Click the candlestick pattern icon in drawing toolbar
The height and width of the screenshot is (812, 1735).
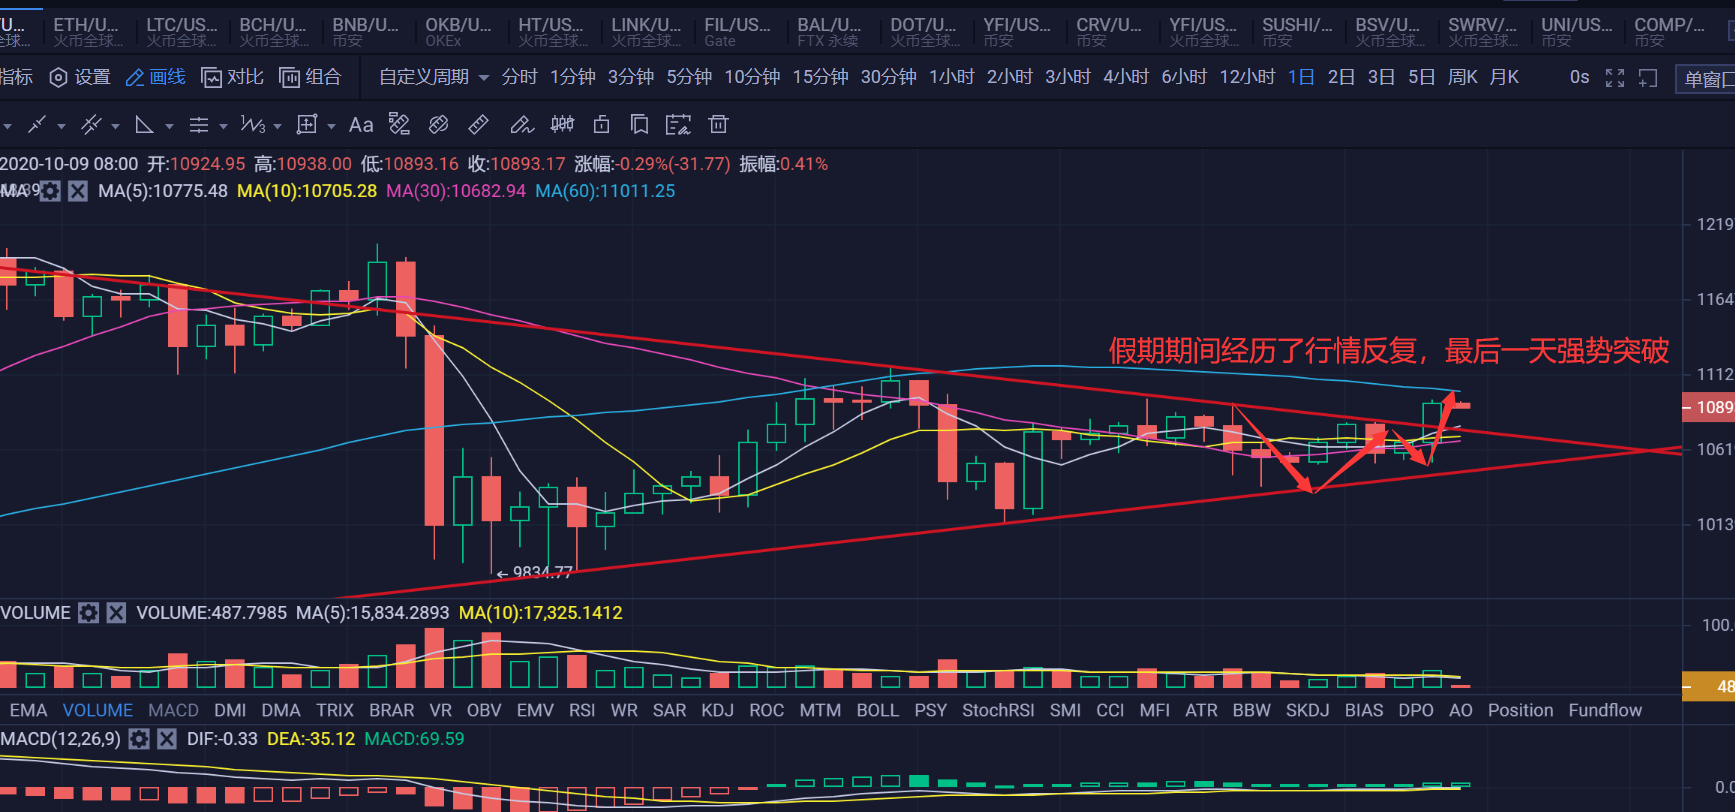562,124
